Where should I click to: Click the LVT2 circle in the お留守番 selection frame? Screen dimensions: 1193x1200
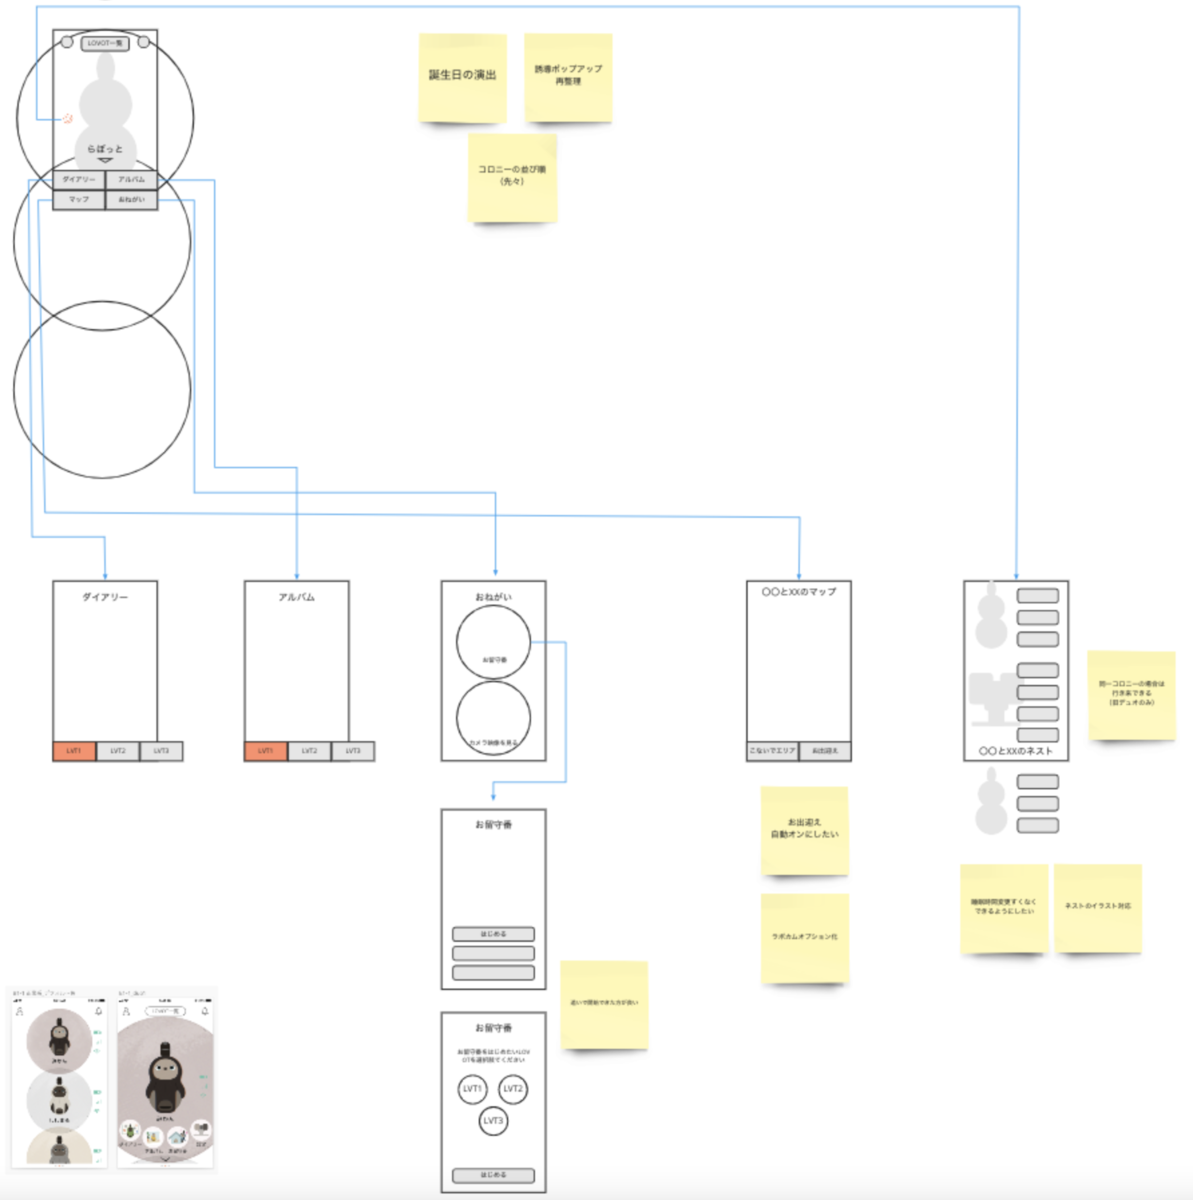pos(513,1089)
